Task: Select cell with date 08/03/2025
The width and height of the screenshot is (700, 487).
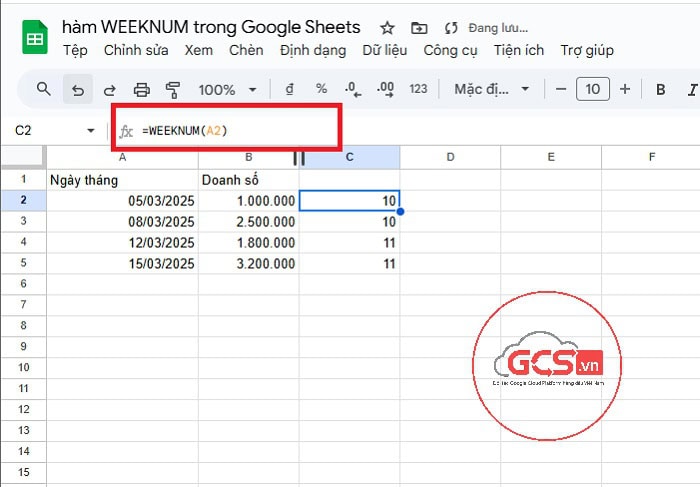Action: pyautogui.click(x=123, y=222)
